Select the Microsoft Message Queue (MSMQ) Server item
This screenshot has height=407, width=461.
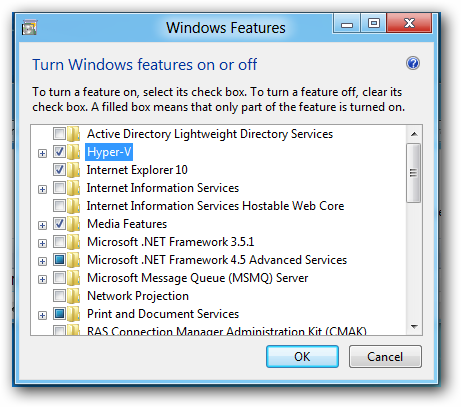(197, 278)
